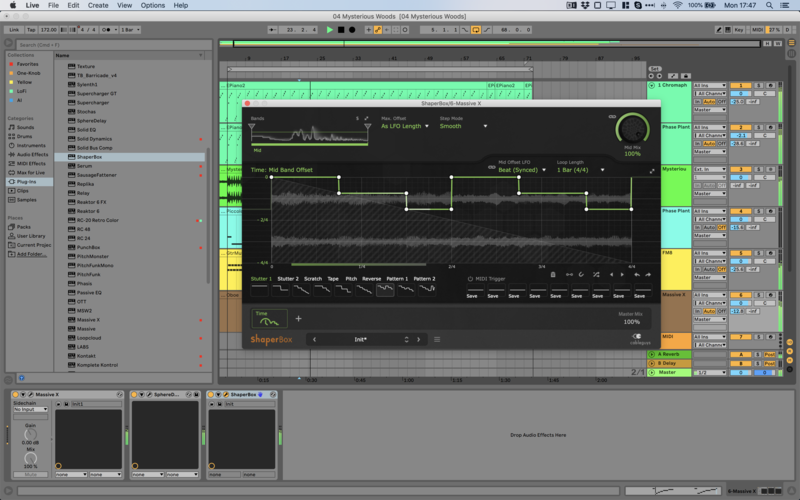Click the ShaperBox randomize shuffle icon
This screenshot has width=800, height=500.
coord(597,274)
